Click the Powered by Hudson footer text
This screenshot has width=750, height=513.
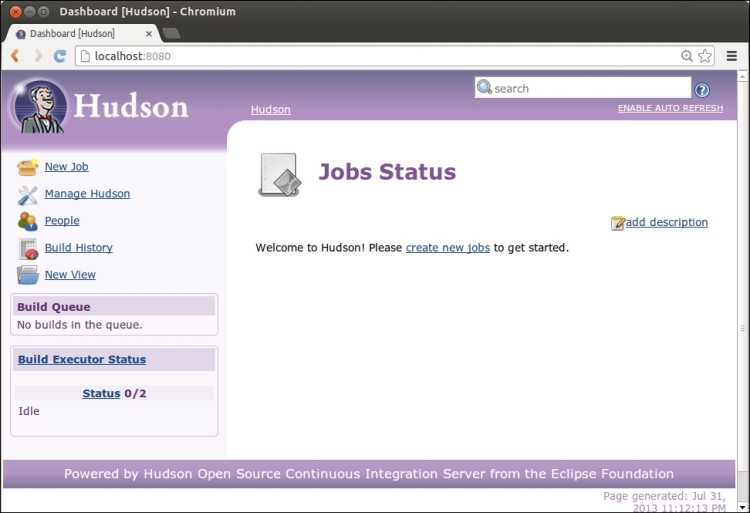tap(369, 474)
